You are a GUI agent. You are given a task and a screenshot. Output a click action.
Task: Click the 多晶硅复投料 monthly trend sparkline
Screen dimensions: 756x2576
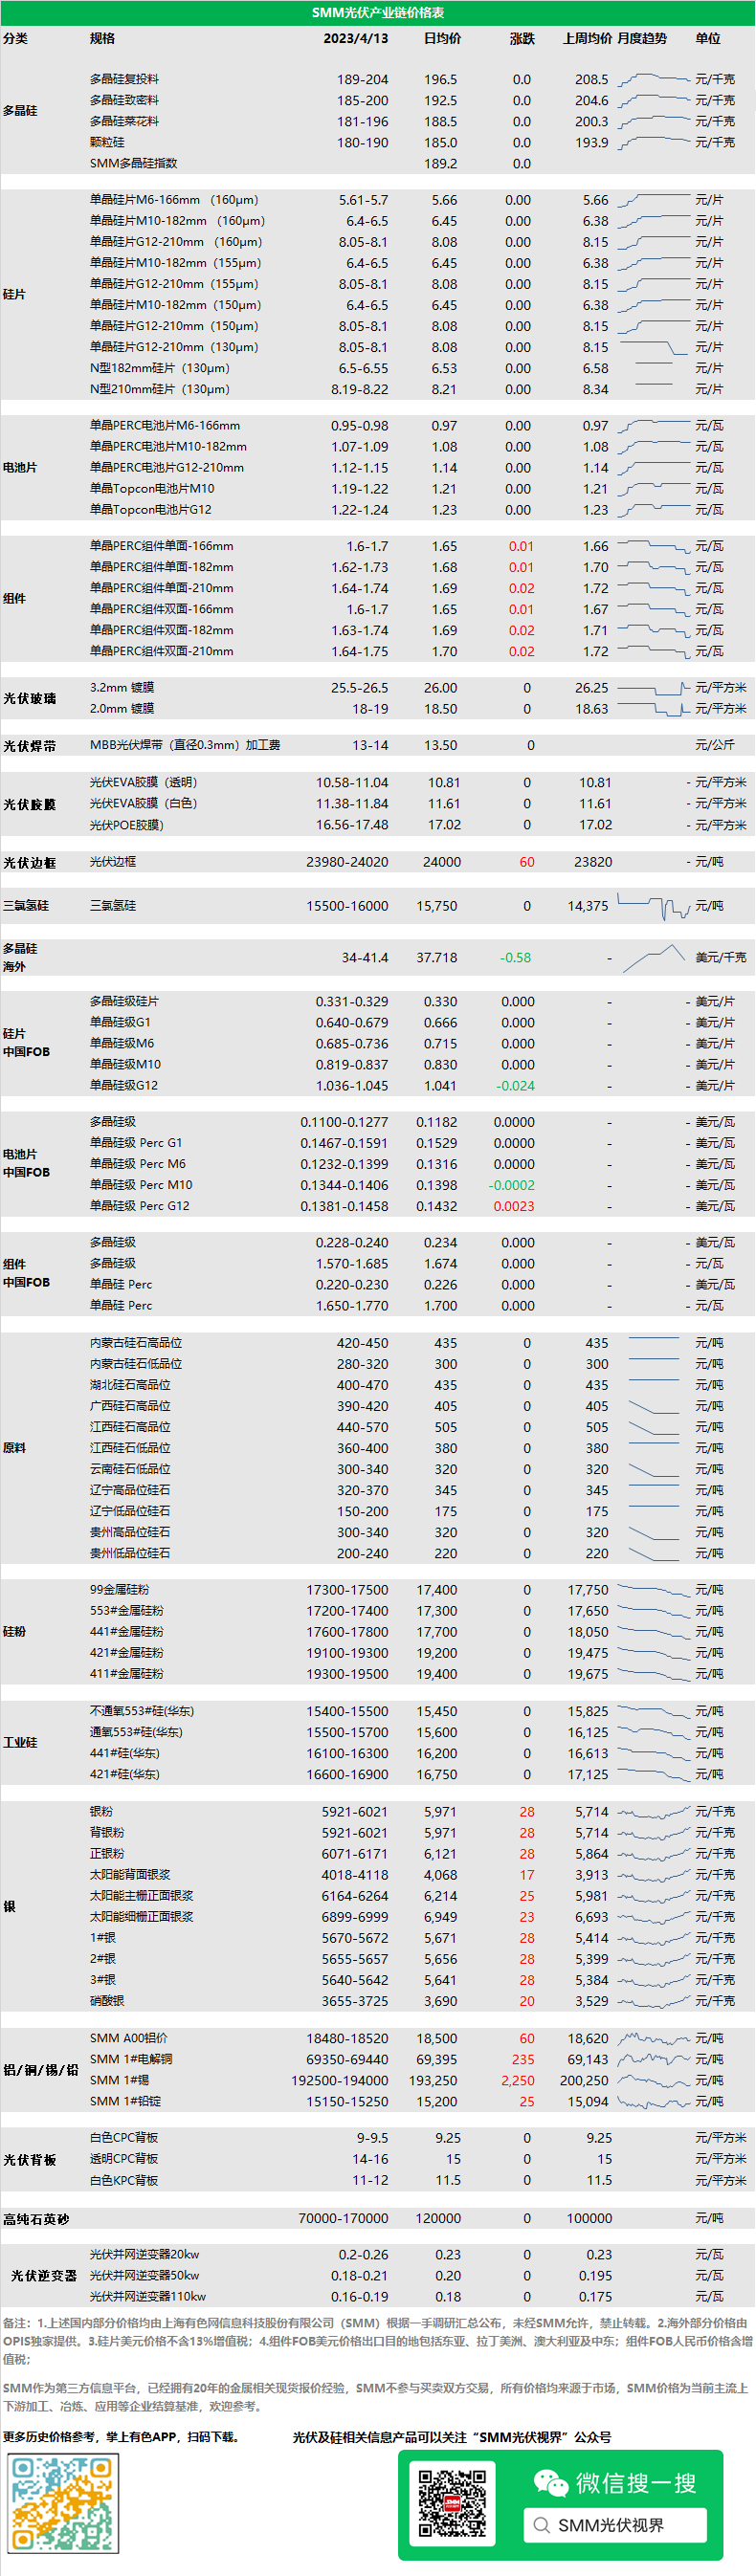click(653, 79)
